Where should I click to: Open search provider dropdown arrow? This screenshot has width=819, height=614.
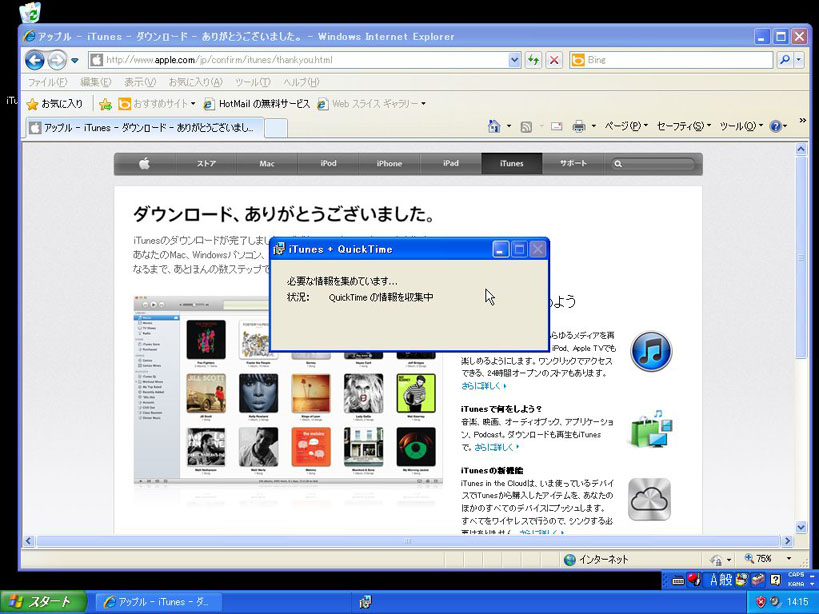(798, 60)
